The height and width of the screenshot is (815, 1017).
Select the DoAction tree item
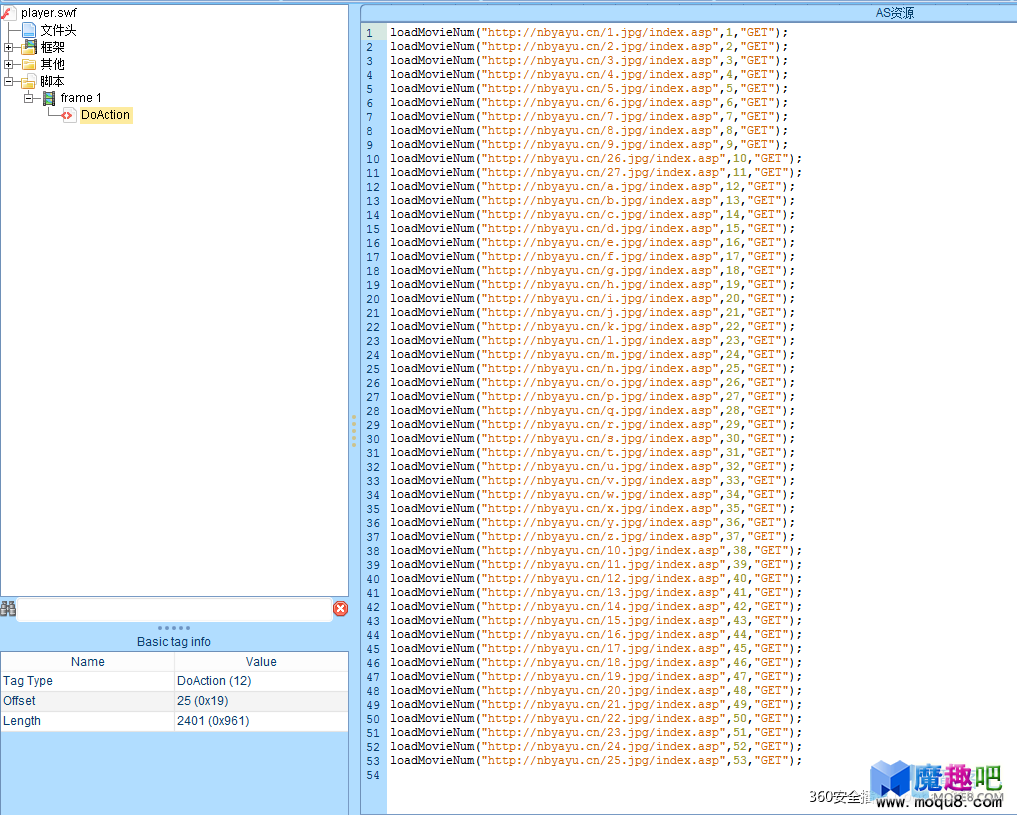[106, 115]
